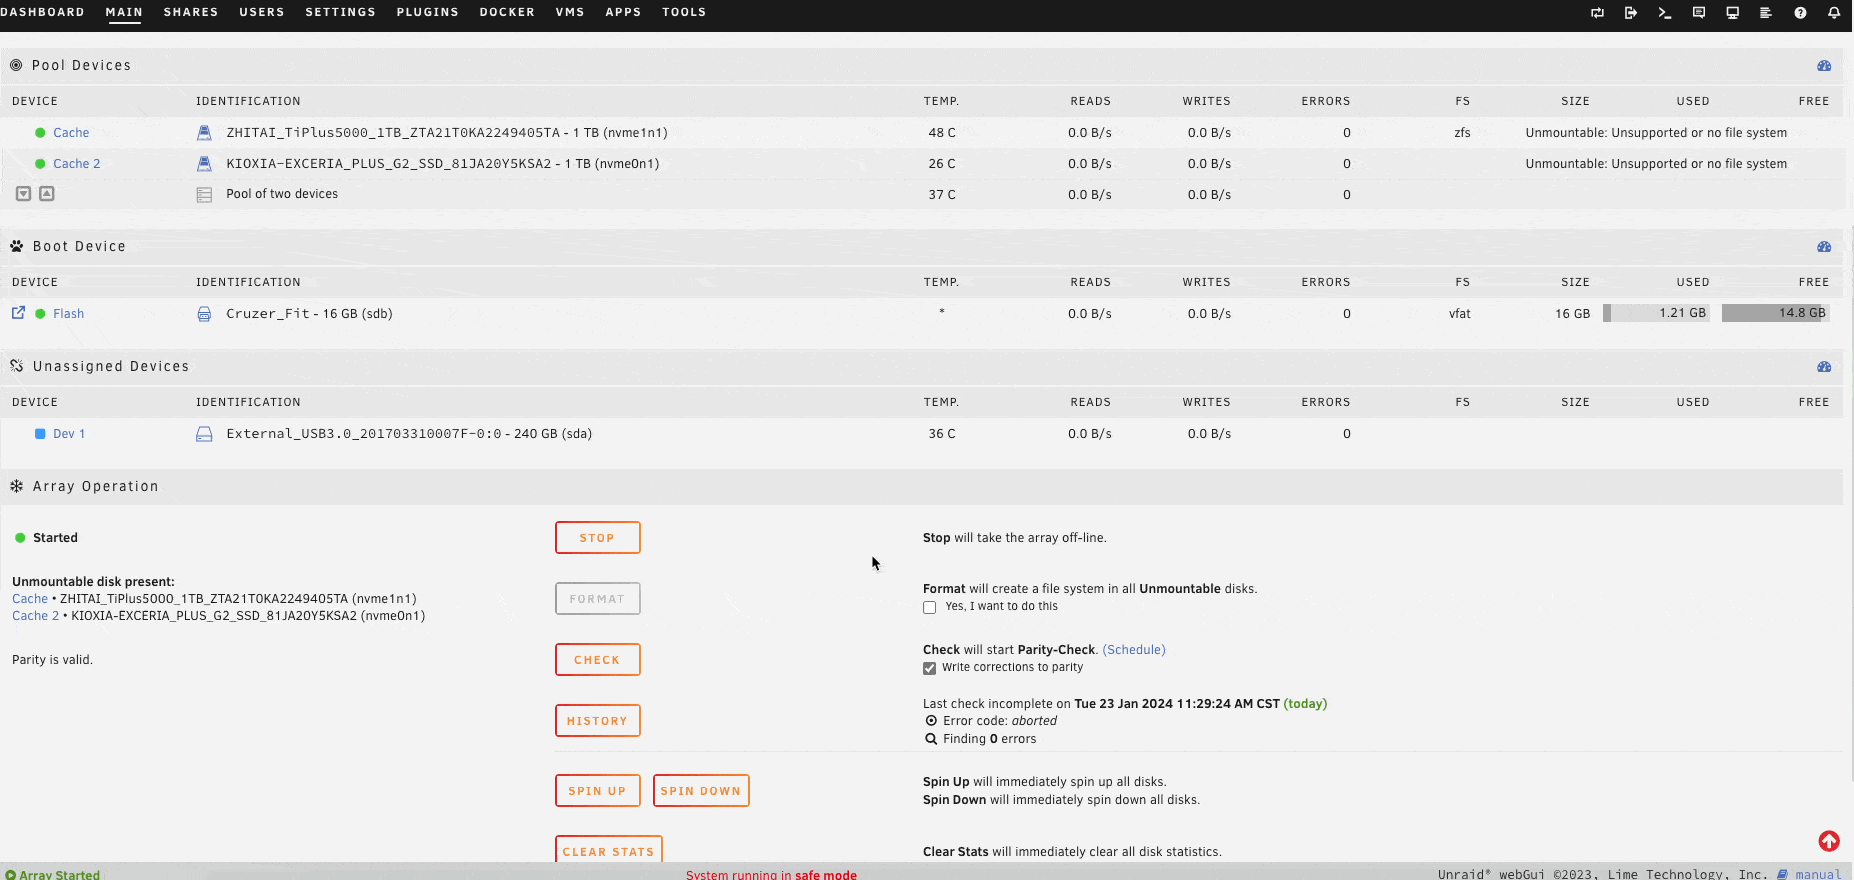
Task: Open the Users tab
Action: tap(262, 12)
